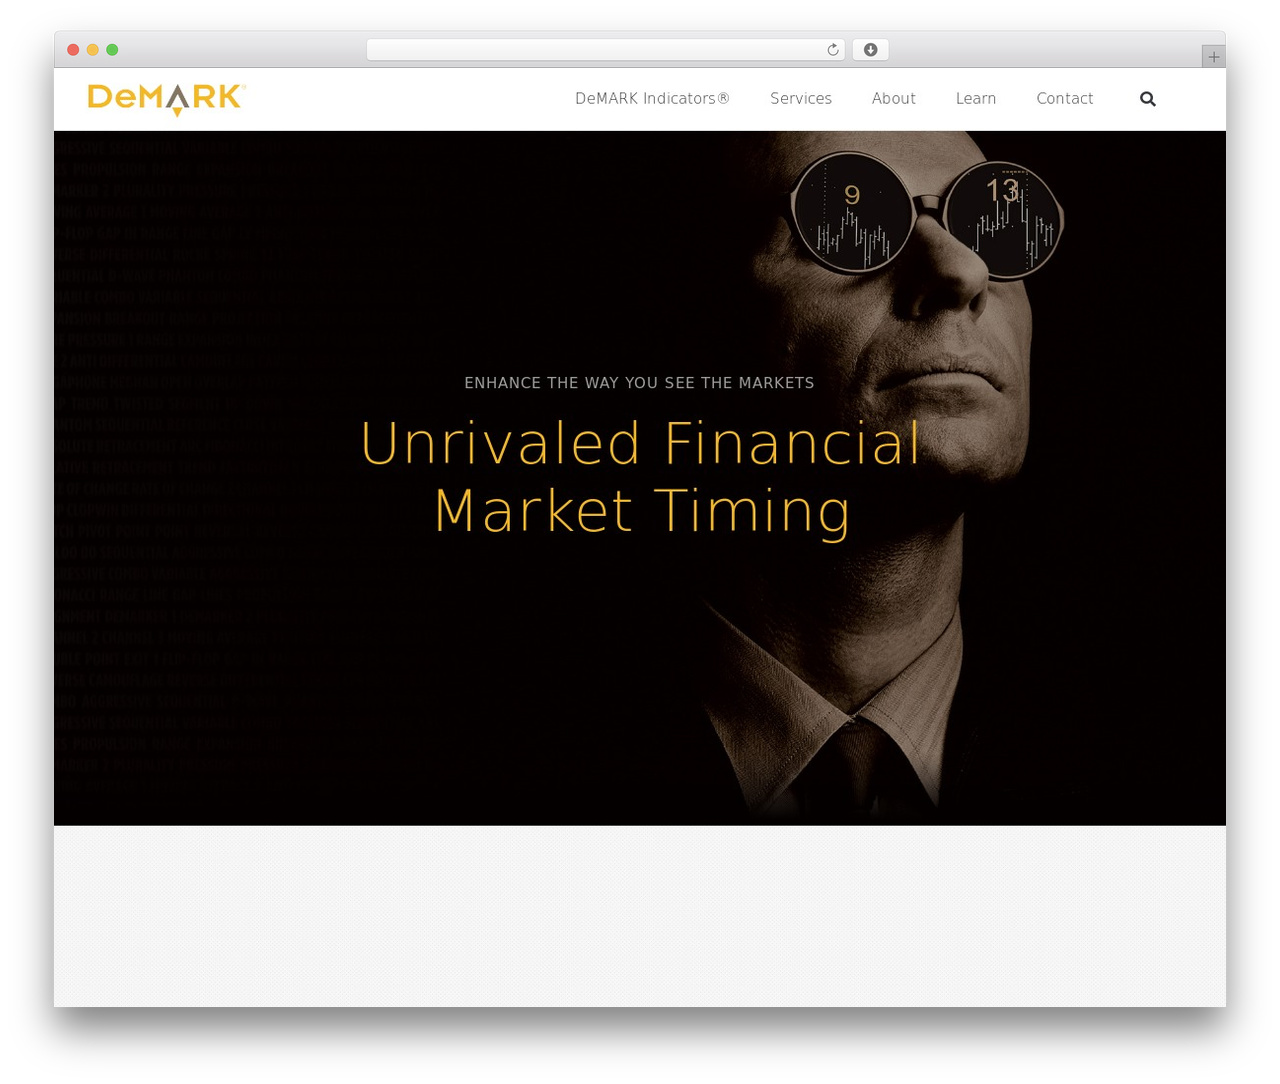Image resolution: width=1280 pixels, height=1084 pixels.
Task: Click the DeMARK logo
Action: 166,99
